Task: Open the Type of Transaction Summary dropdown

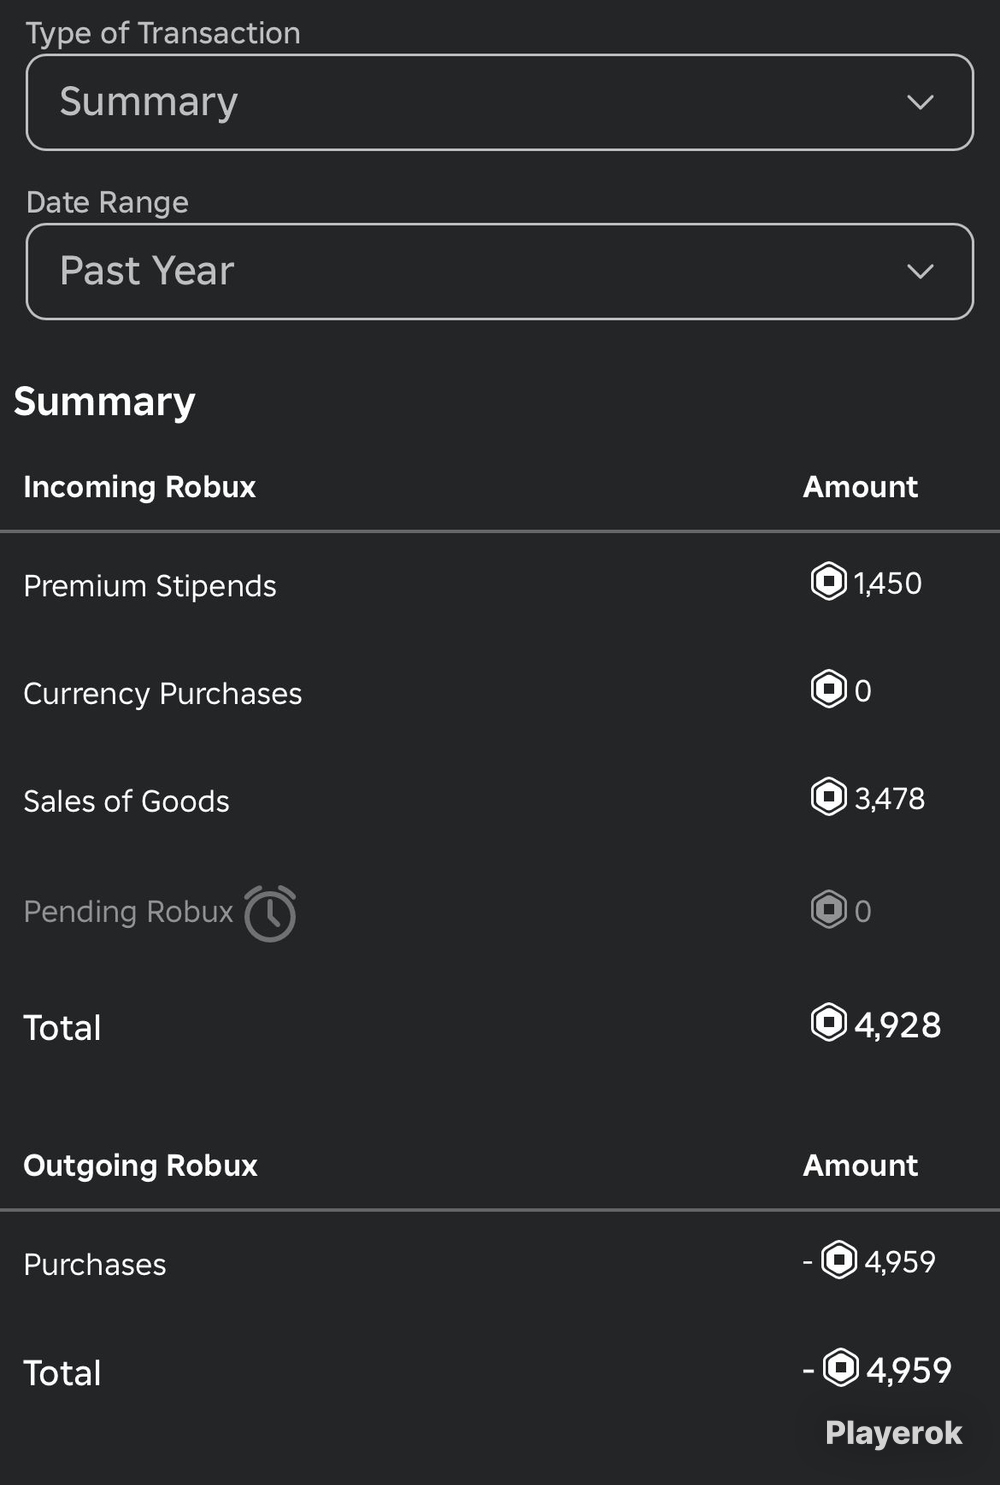Action: (499, 102)
